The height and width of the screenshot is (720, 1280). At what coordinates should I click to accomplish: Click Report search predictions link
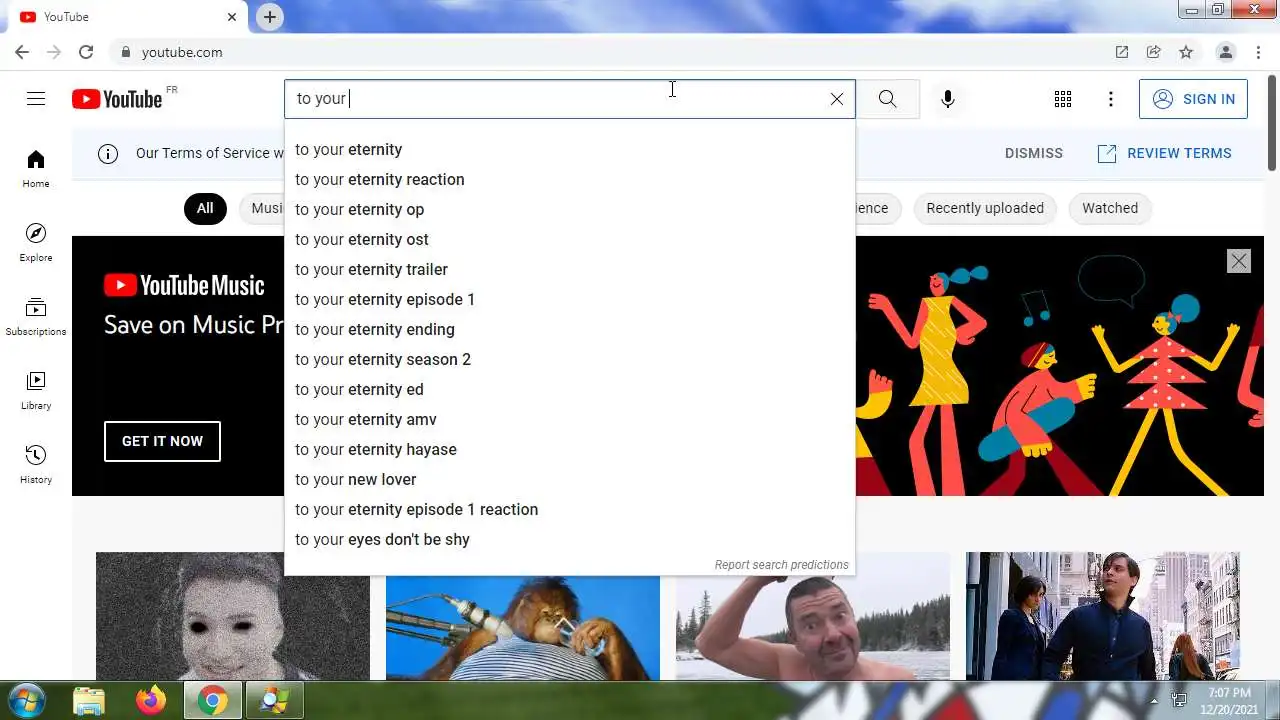[x=781, y=565]
